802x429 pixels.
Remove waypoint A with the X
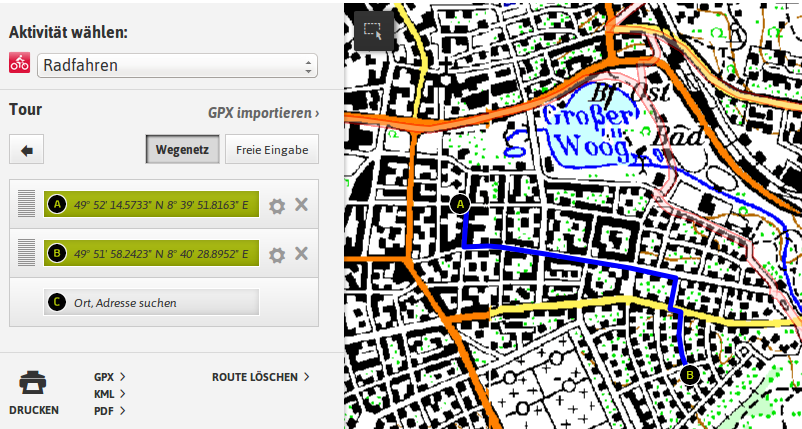(301, 205)
